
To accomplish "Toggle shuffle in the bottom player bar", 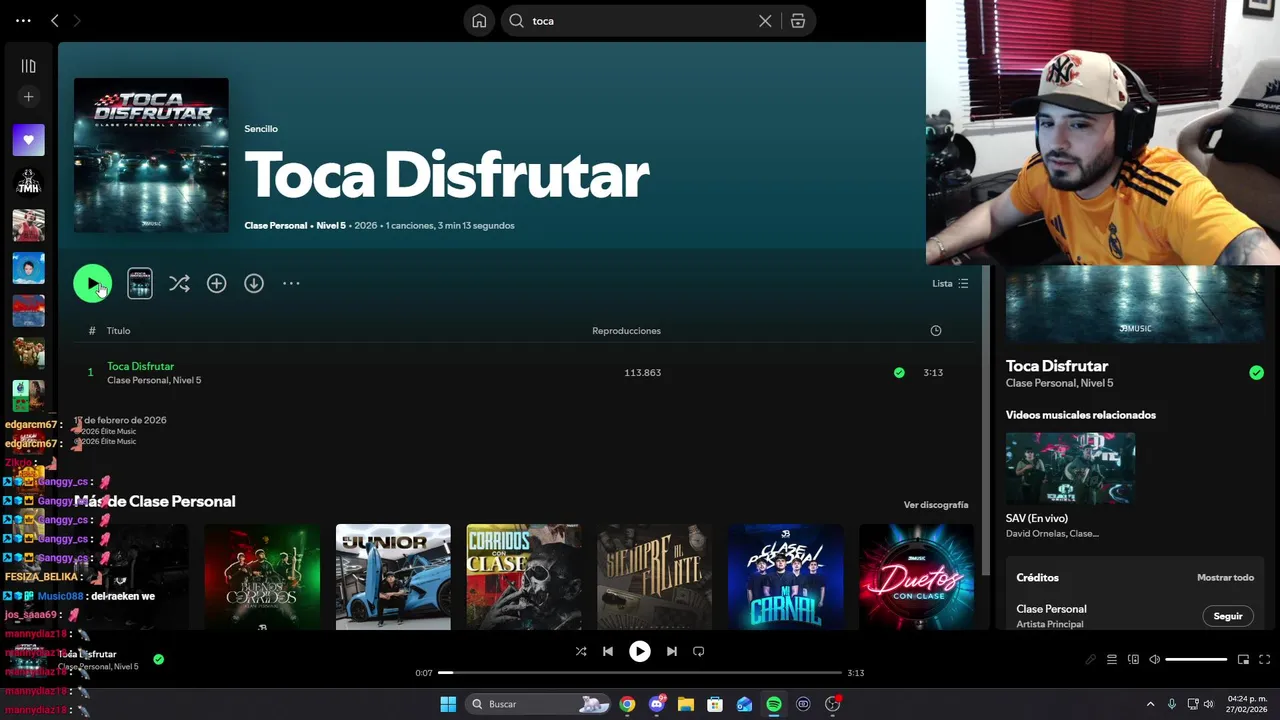I will click(581, 651).
